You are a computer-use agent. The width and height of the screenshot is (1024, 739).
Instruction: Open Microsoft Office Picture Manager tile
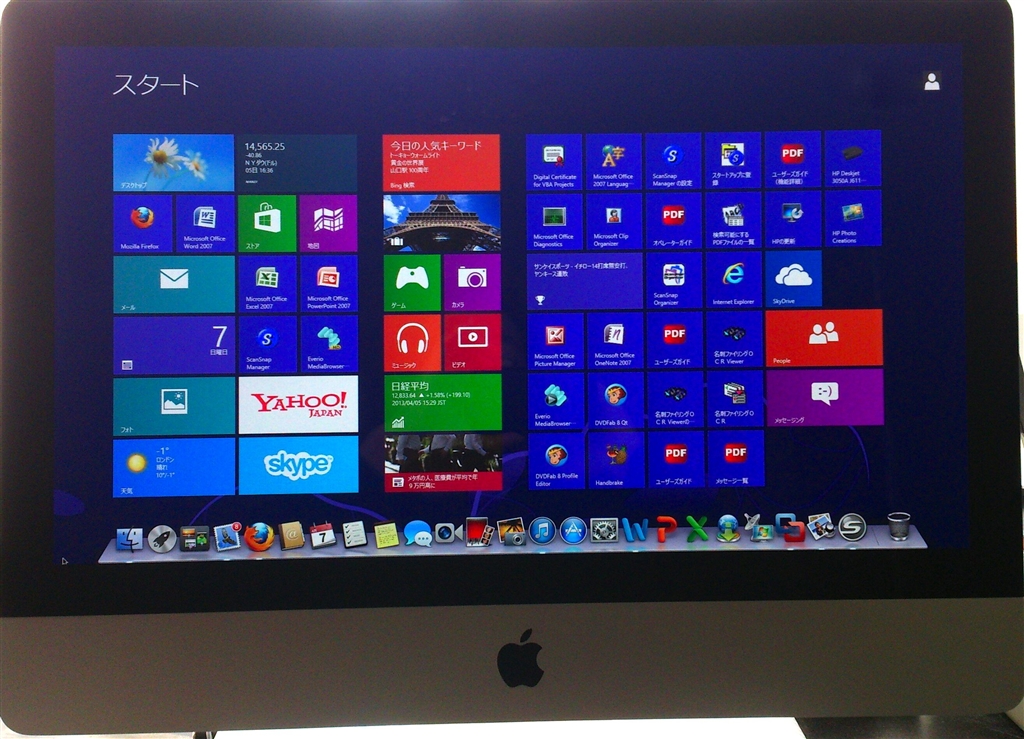[555, 341]
